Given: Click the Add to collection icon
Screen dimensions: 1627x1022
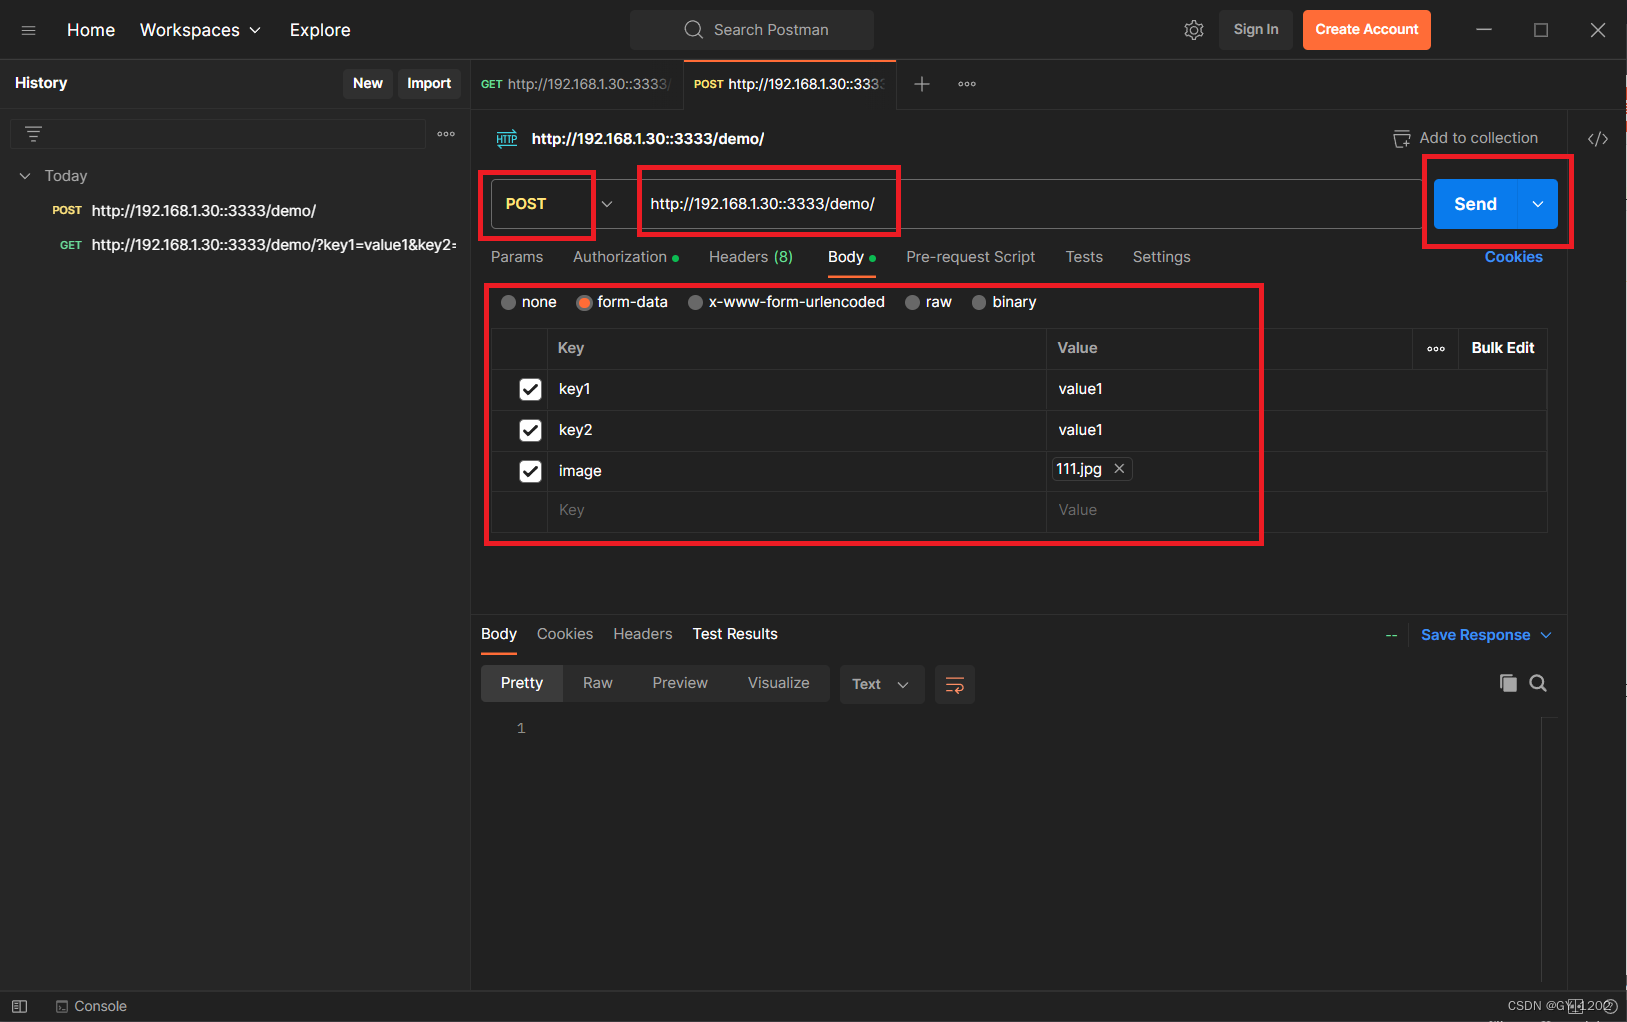Looking at the screenshot, I should click(1402, 139).
